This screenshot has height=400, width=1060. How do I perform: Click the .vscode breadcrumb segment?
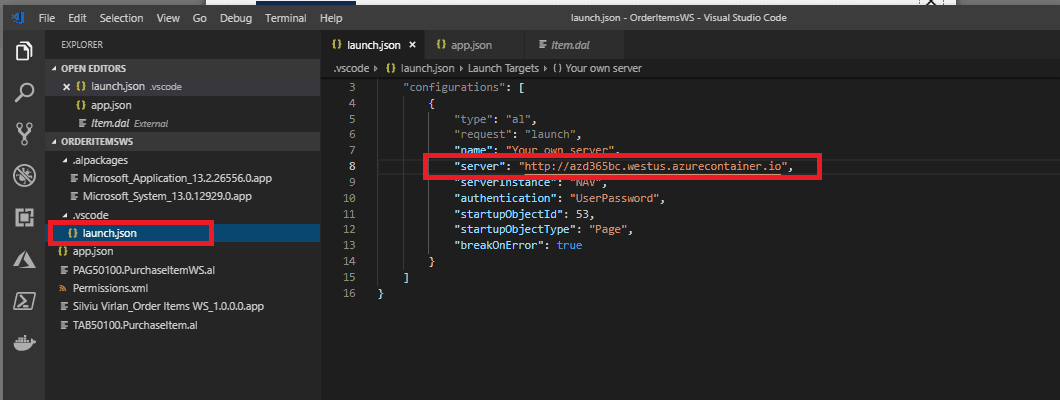tap(350, 68)
